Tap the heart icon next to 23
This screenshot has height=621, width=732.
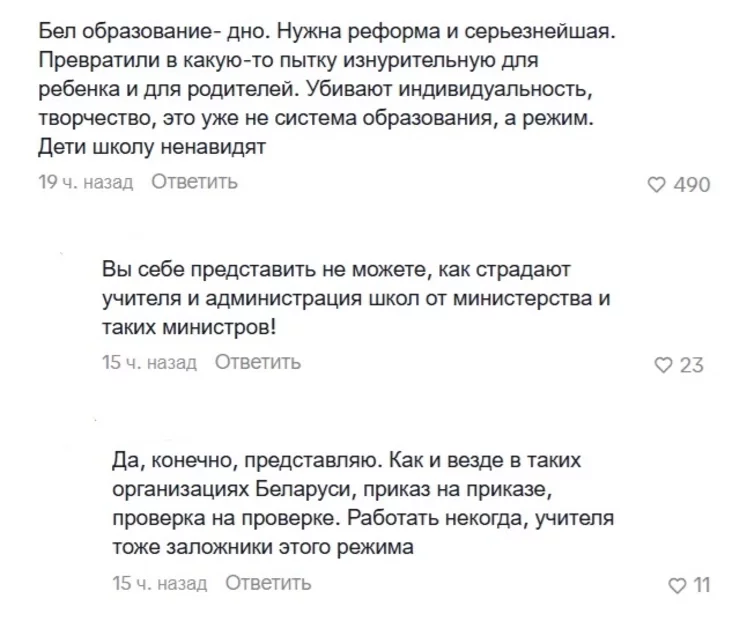point(663,365)
